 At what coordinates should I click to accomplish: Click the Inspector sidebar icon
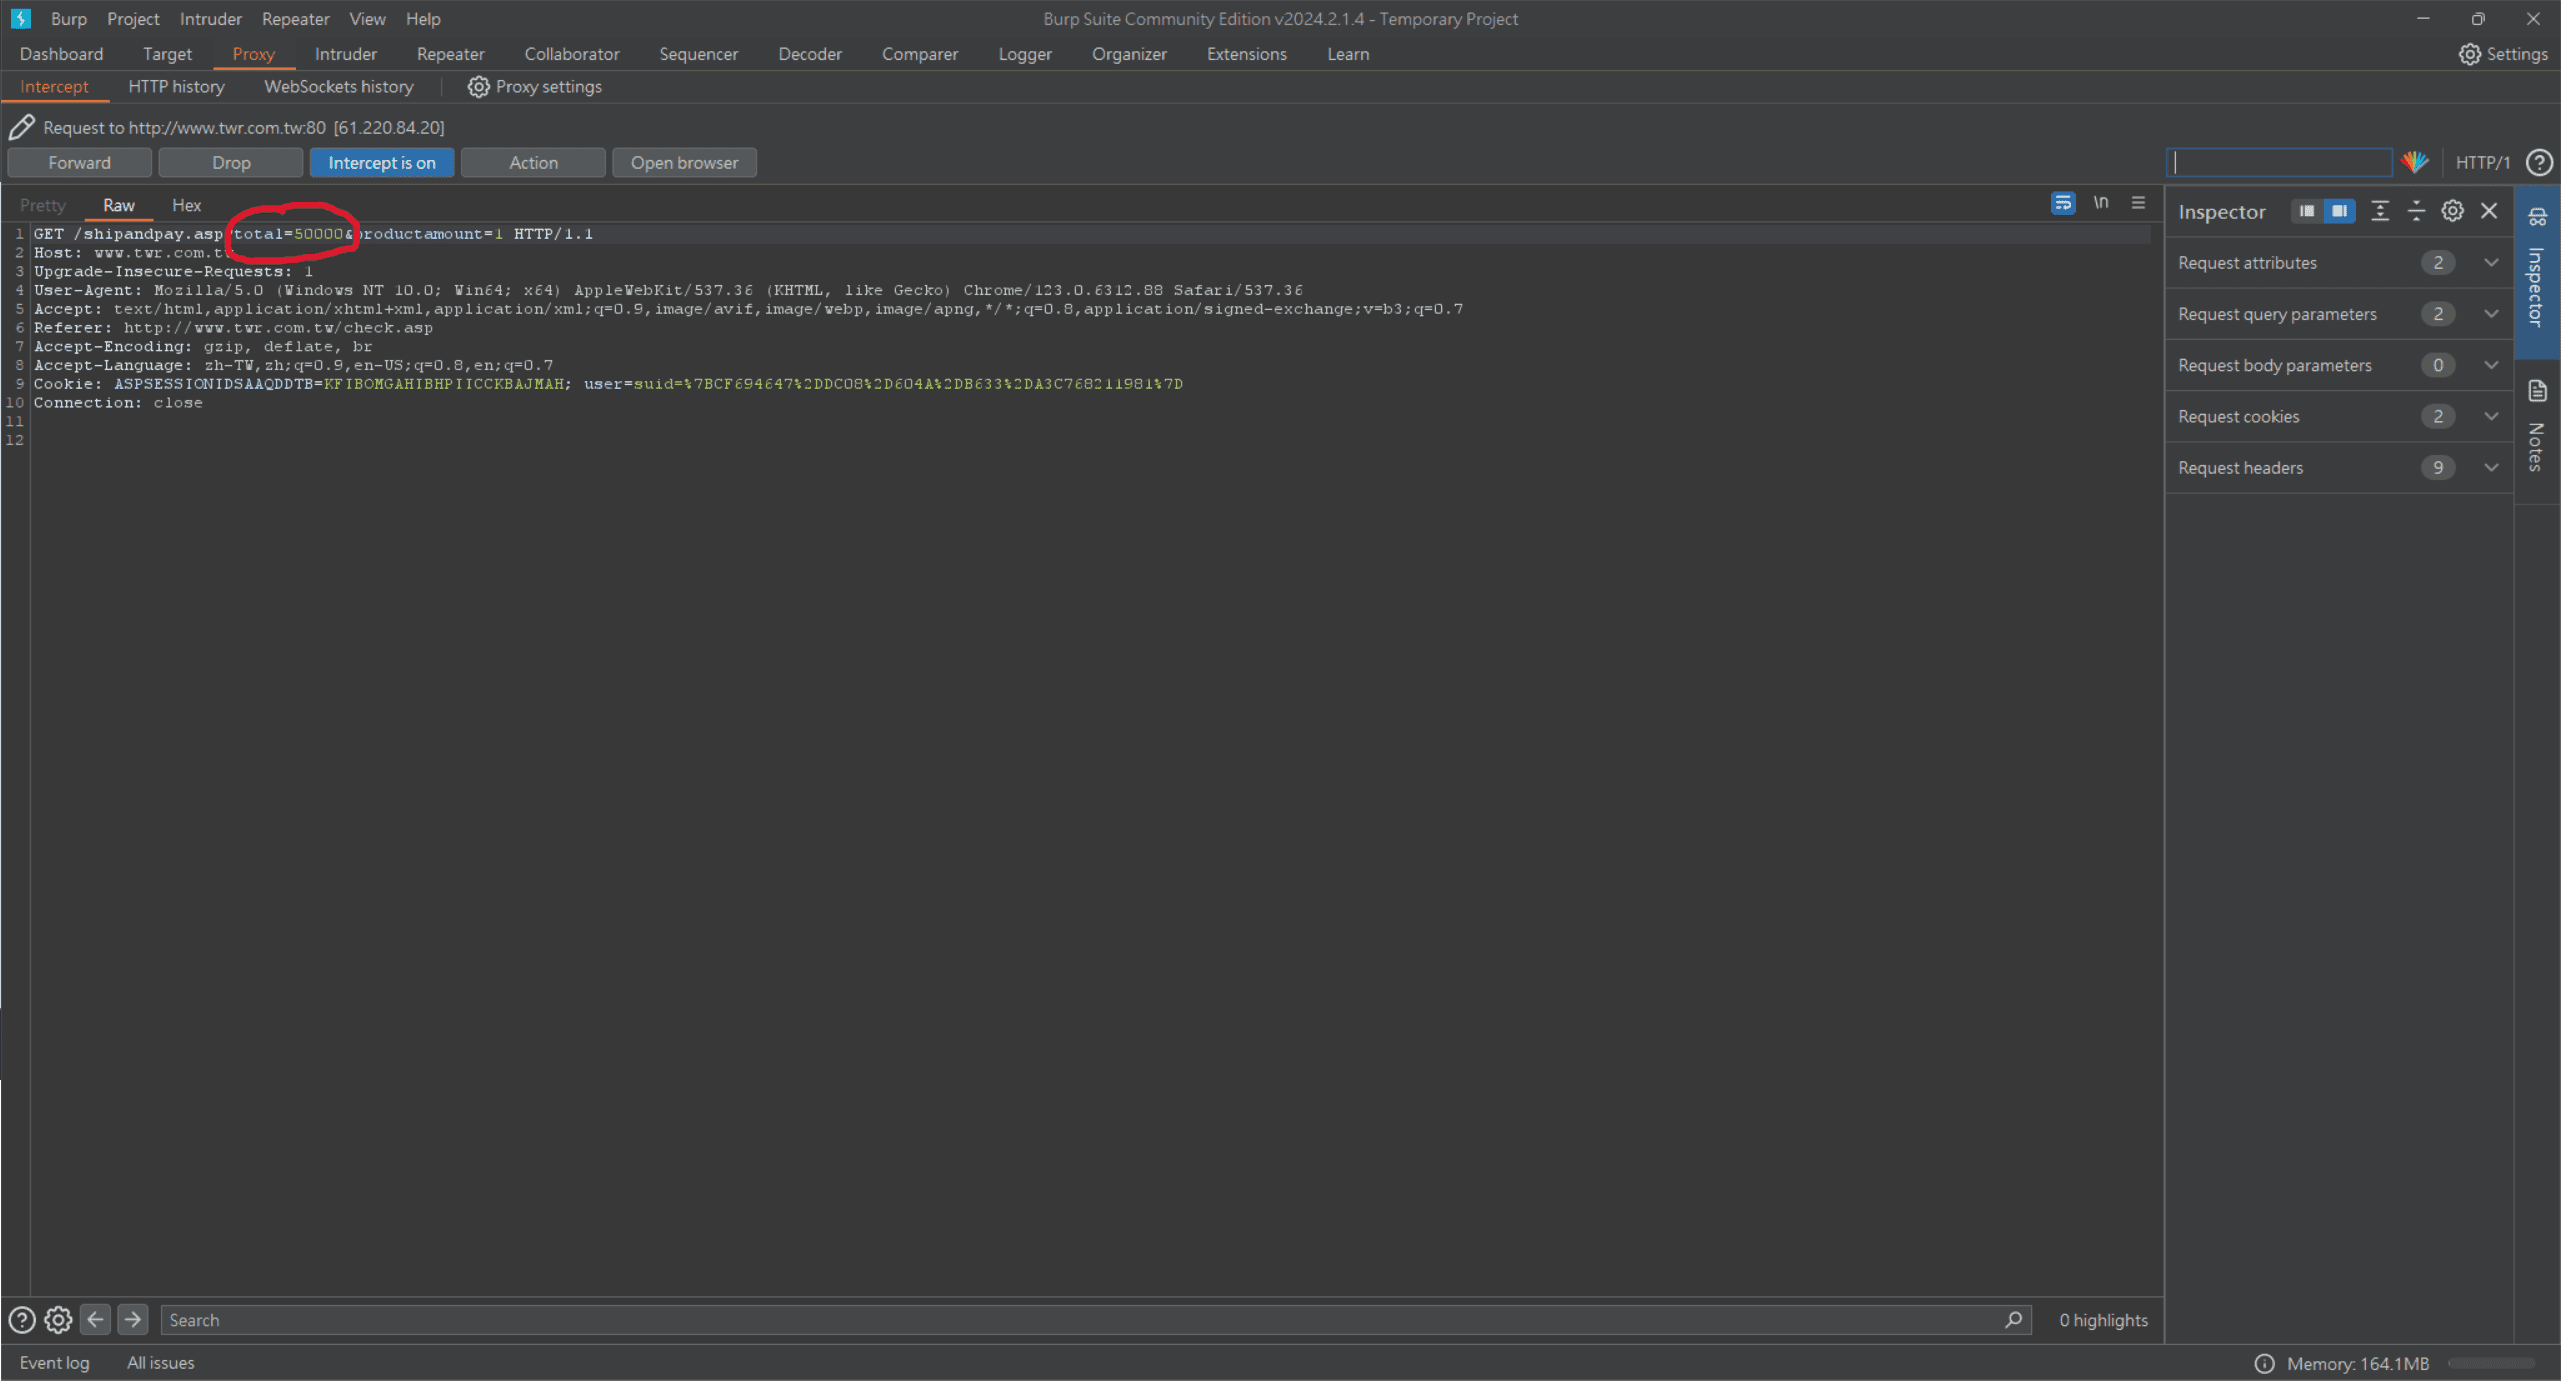2537,217
